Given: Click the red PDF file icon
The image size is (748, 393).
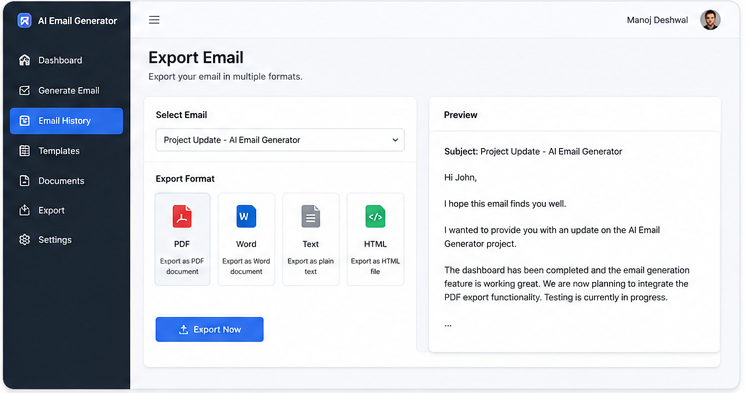Looking at the screenshot, I should [182, 217].
